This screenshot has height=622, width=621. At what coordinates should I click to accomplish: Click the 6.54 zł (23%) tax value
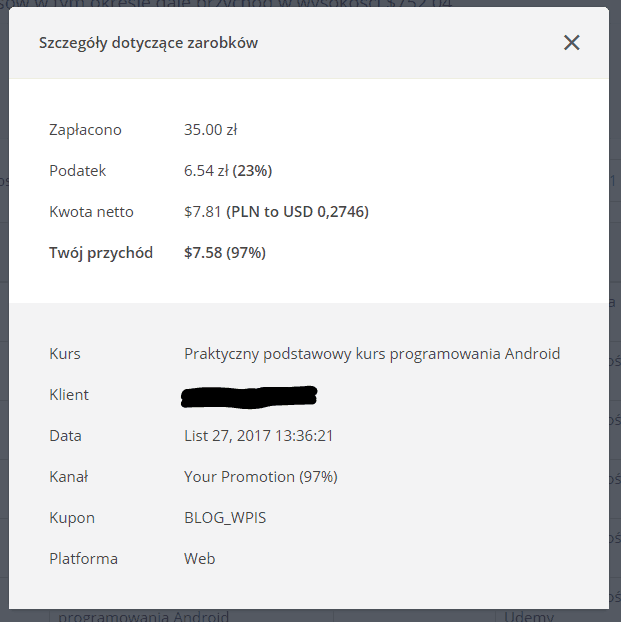click(x=228, y=171)
